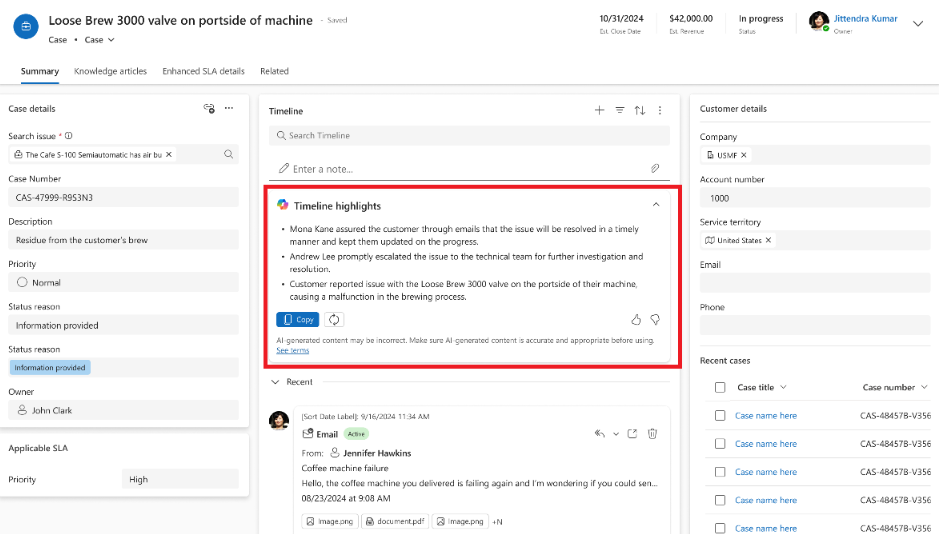Image resolution: width=939 pixels, height=534 pixels.
Task: Regenerate the timeline highlights summary
Action: (334, 320)
